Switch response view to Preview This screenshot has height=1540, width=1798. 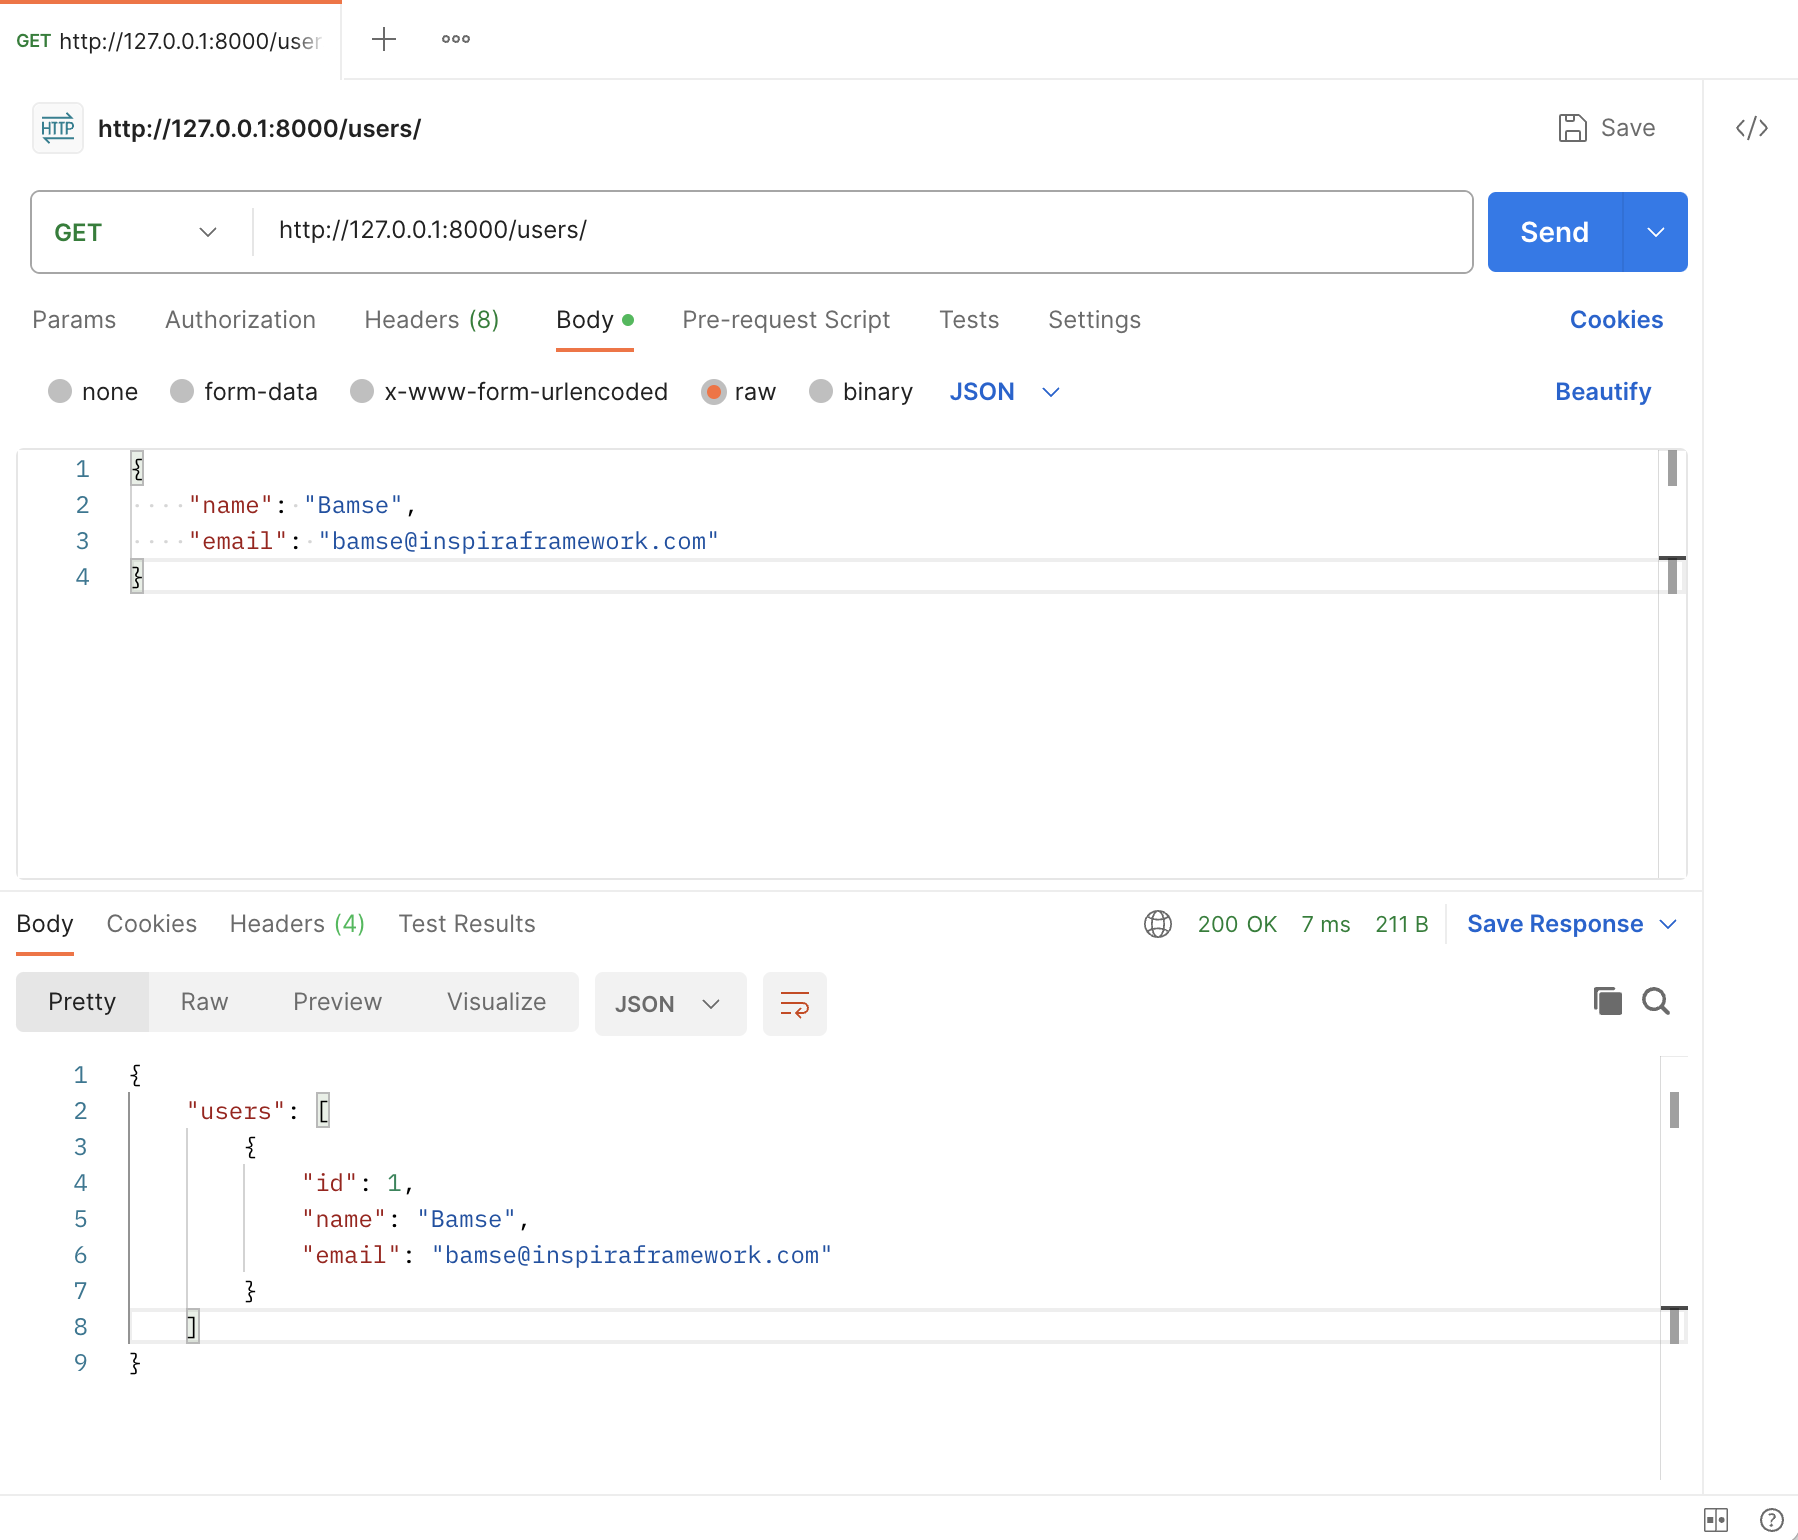337,1002
